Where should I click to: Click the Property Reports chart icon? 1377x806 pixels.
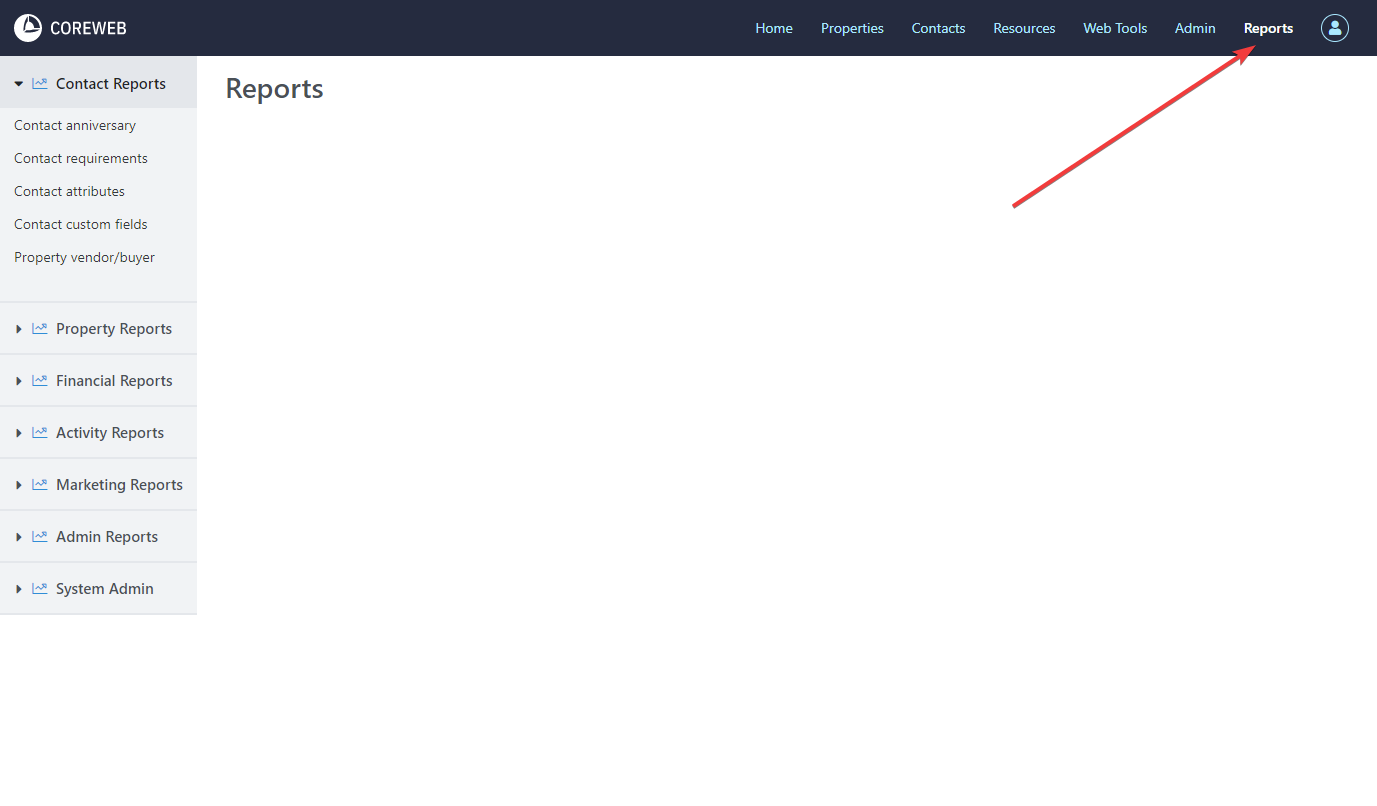tap(40, 329)
